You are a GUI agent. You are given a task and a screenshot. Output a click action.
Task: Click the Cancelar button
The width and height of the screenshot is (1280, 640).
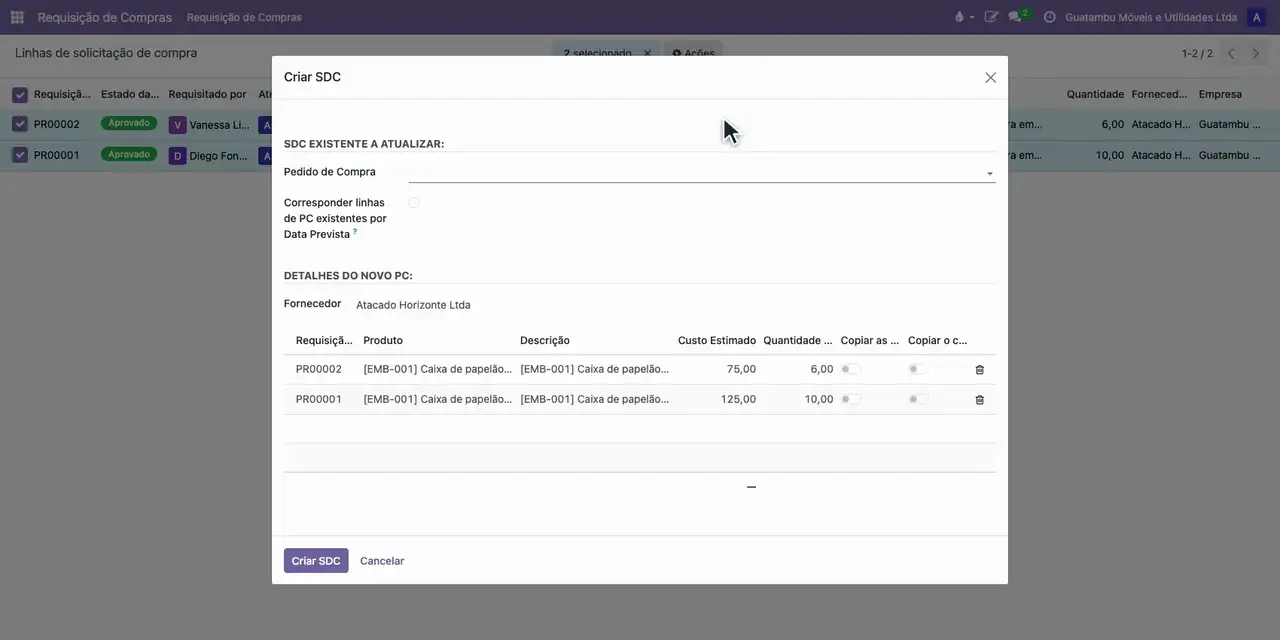click(x=382, y=561)
